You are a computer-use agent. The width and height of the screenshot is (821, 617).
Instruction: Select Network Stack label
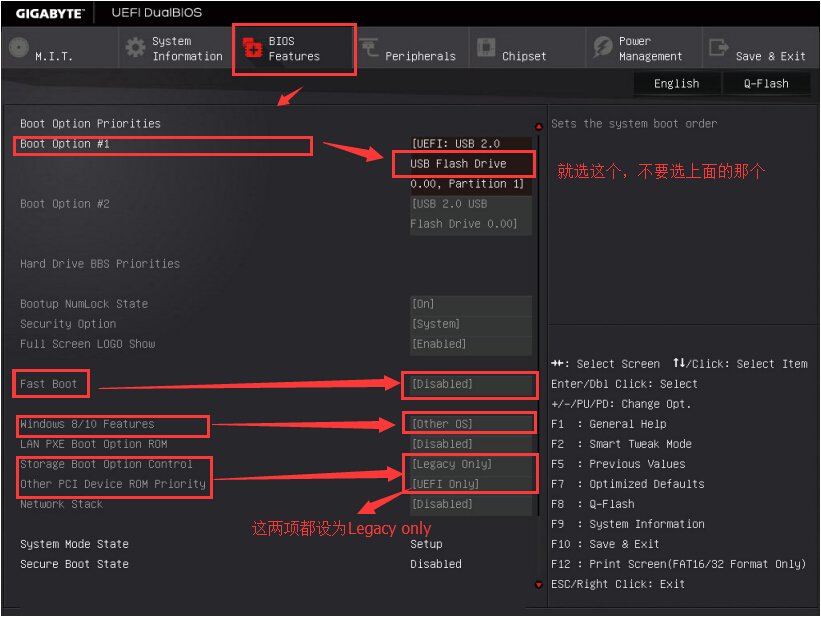click(61, 504)
